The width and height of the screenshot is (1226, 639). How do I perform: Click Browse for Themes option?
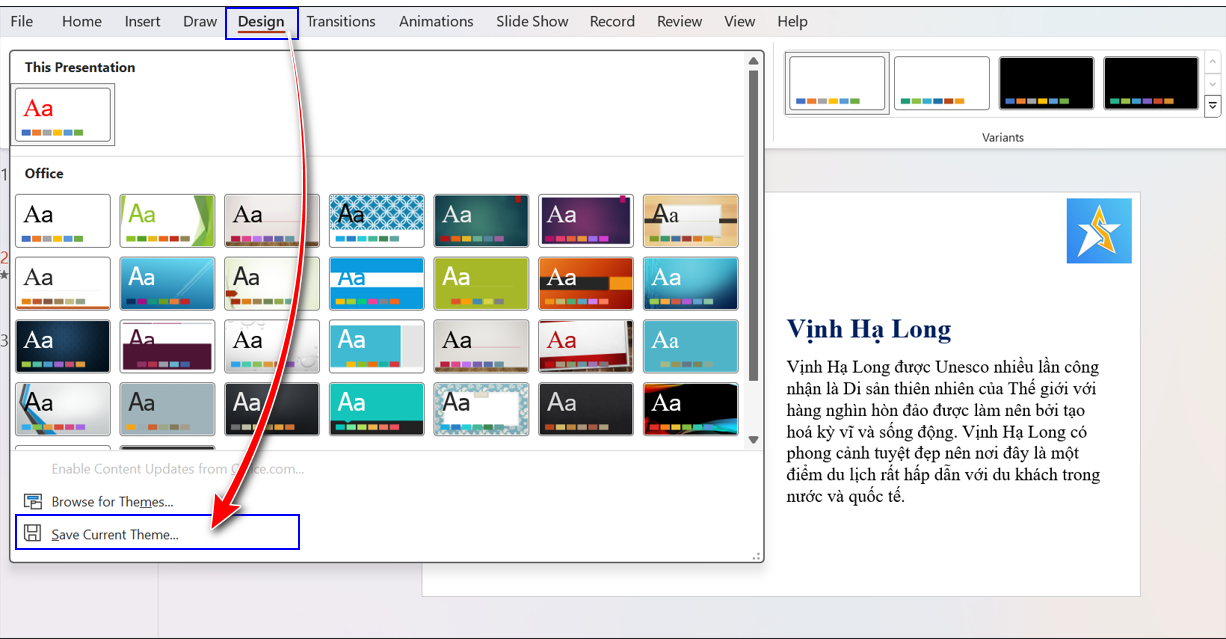pyautogui.click(x=112, y=502)
